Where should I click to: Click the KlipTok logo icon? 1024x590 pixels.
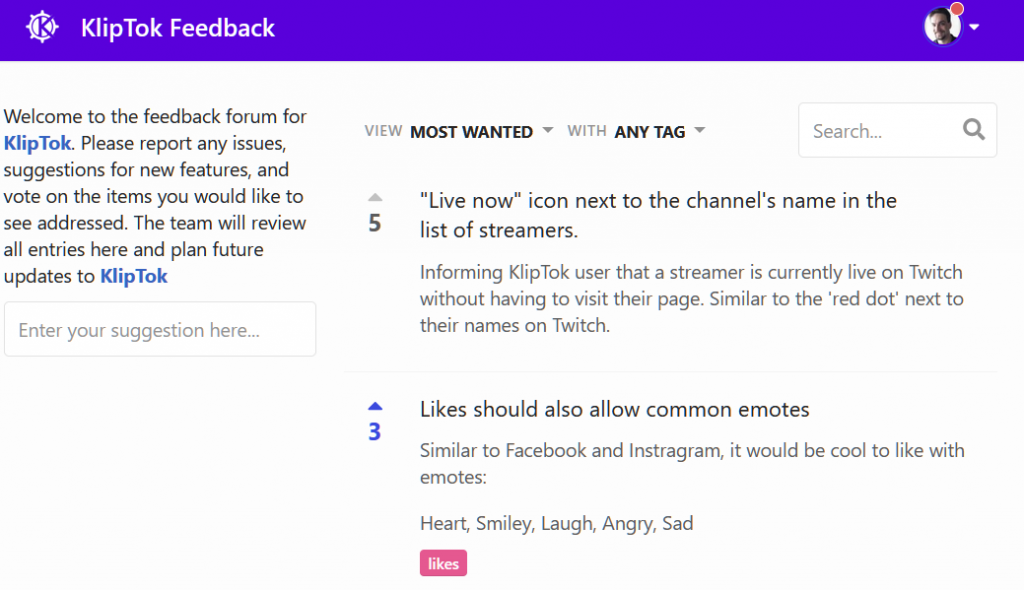42,27
